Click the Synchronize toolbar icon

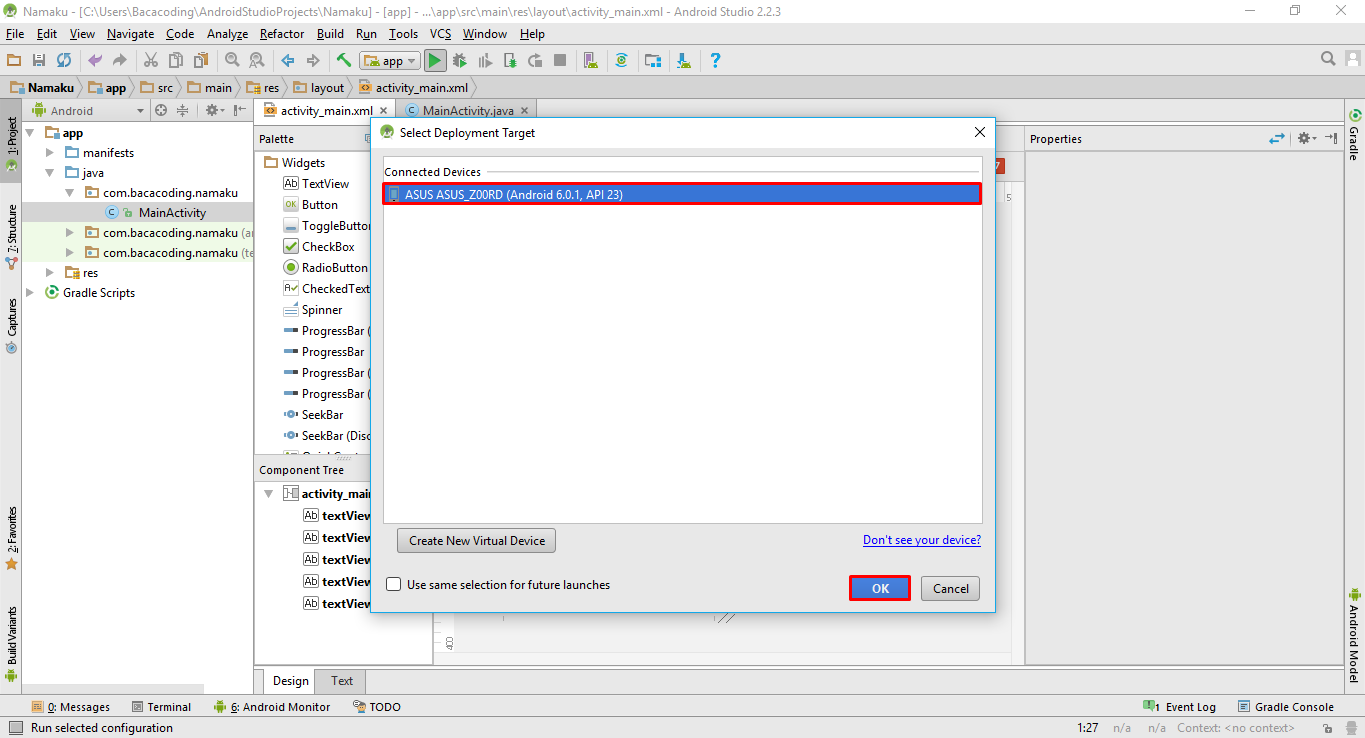(x=64, y=60)
